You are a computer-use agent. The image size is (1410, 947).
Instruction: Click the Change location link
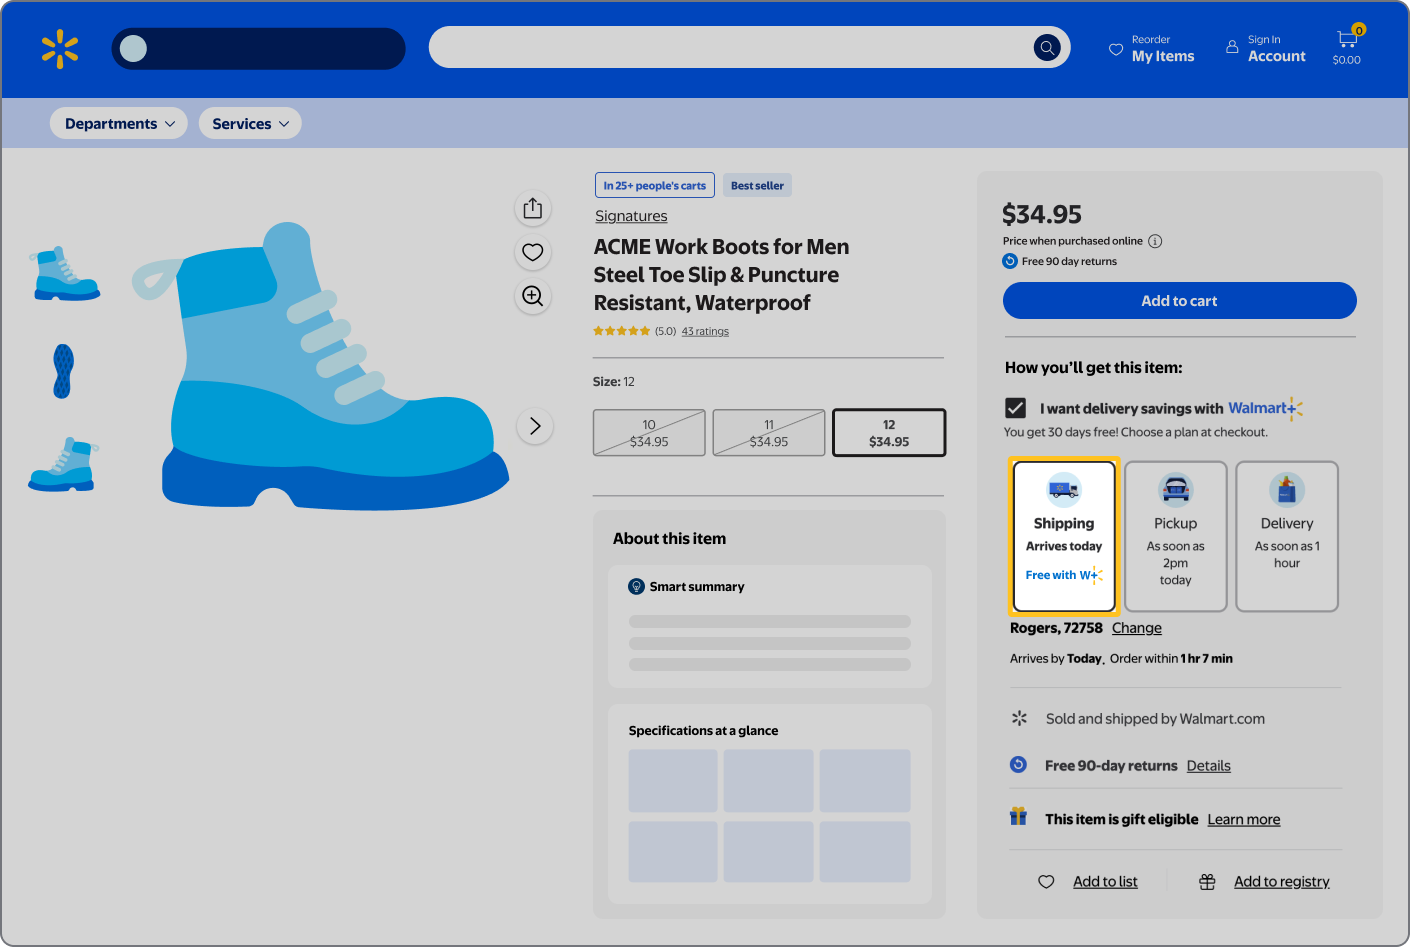click(1136, 628)
